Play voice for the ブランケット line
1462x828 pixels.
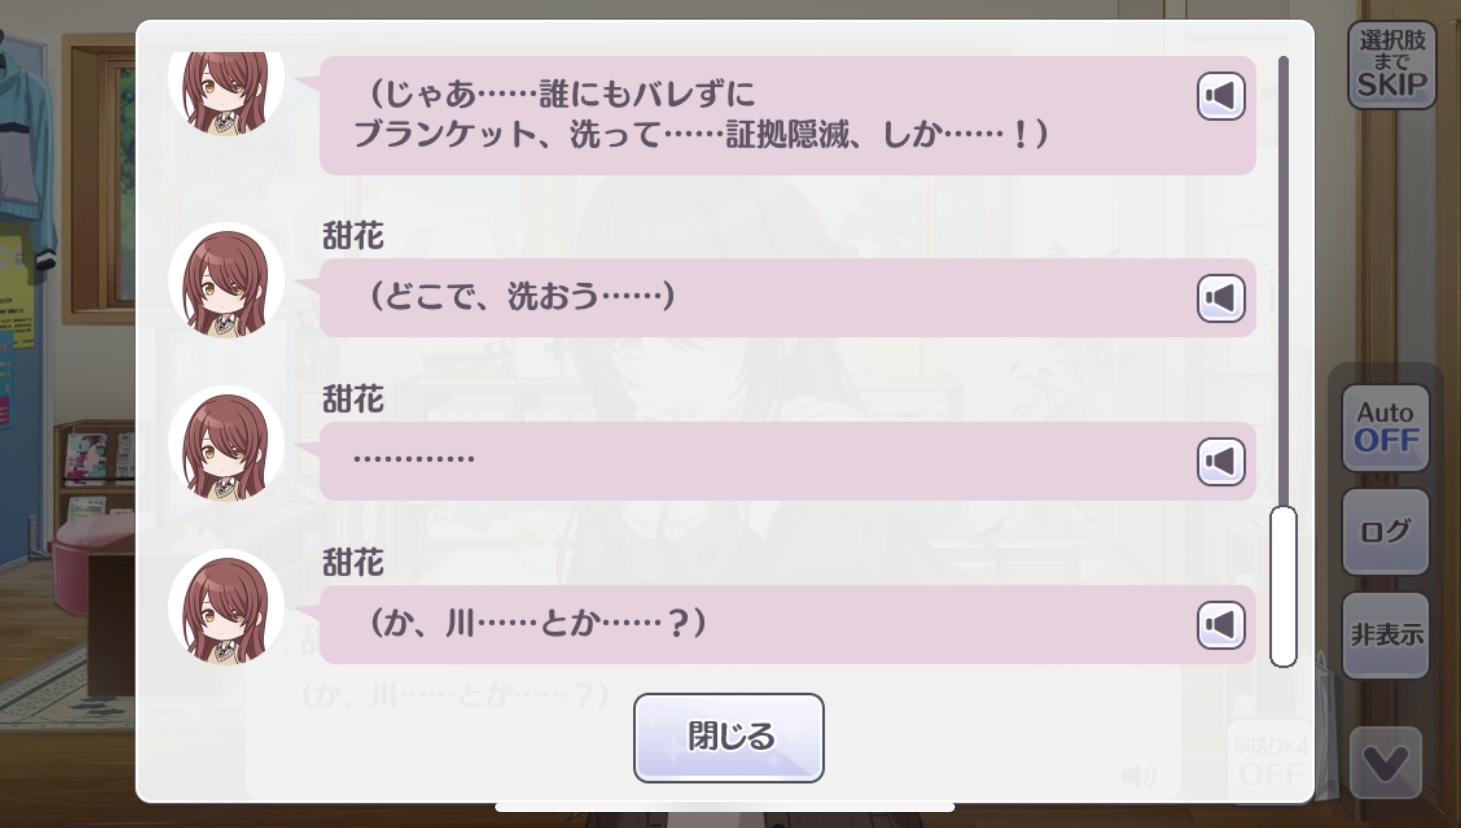pos(1220,97)
